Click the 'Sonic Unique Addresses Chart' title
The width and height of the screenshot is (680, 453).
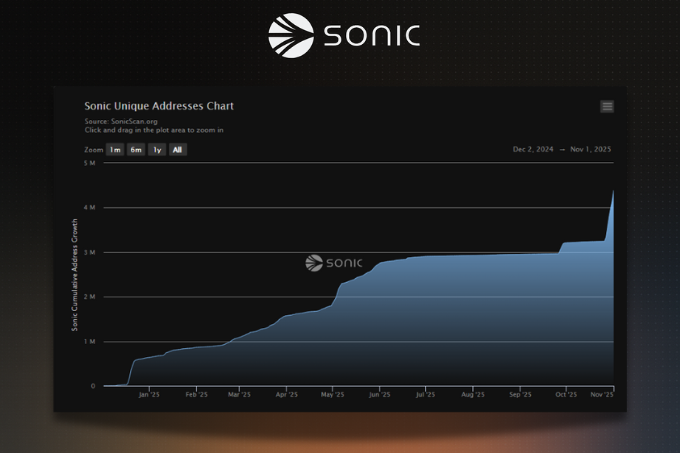click(x=159, y=106)
